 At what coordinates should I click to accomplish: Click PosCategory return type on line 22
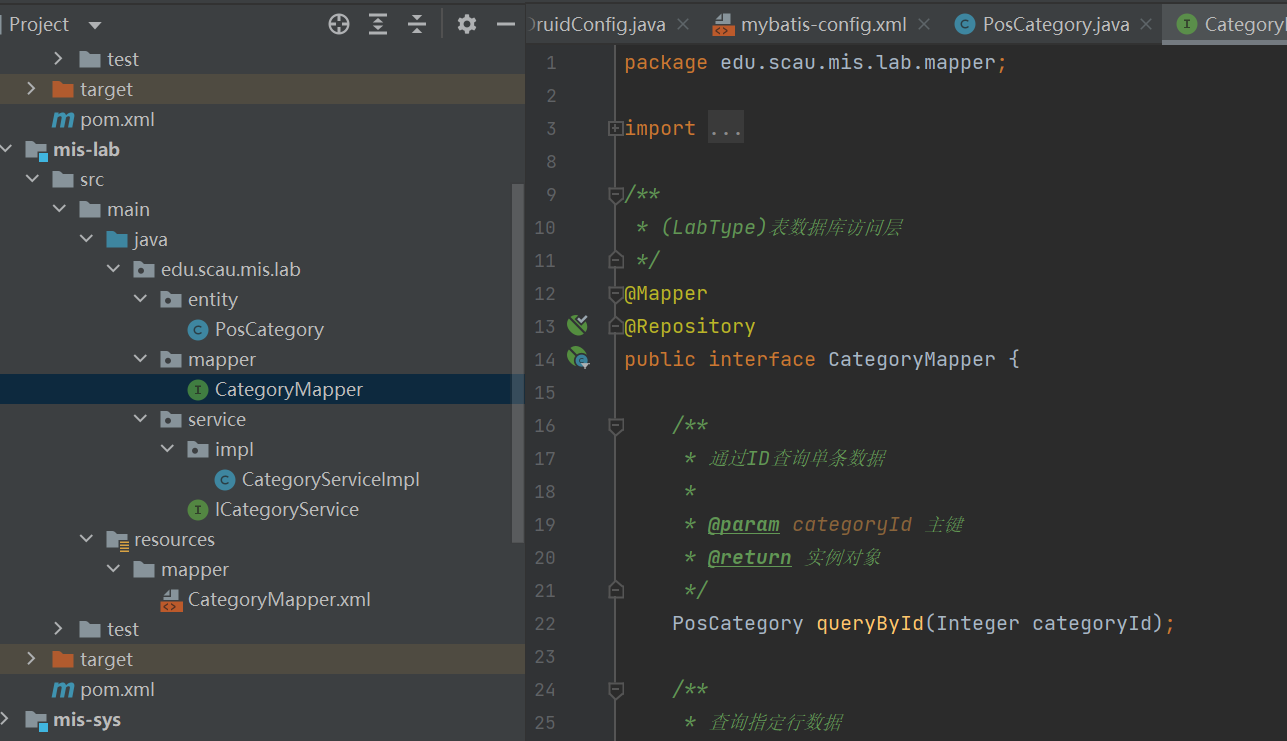(738, 623)
